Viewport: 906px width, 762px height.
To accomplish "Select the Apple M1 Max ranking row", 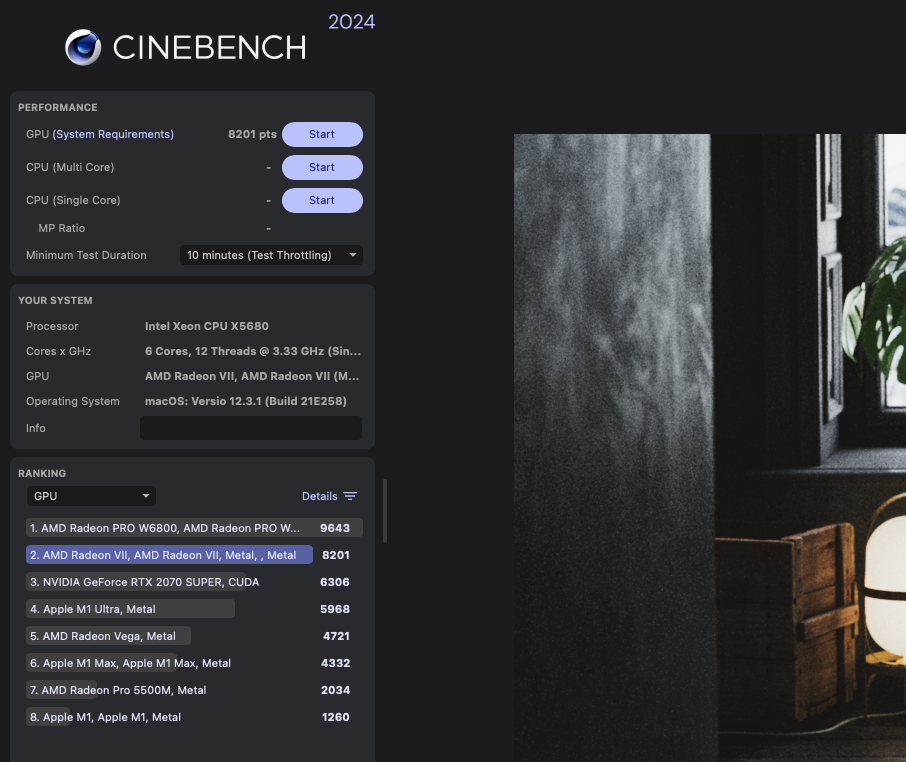I will point(194,663).
